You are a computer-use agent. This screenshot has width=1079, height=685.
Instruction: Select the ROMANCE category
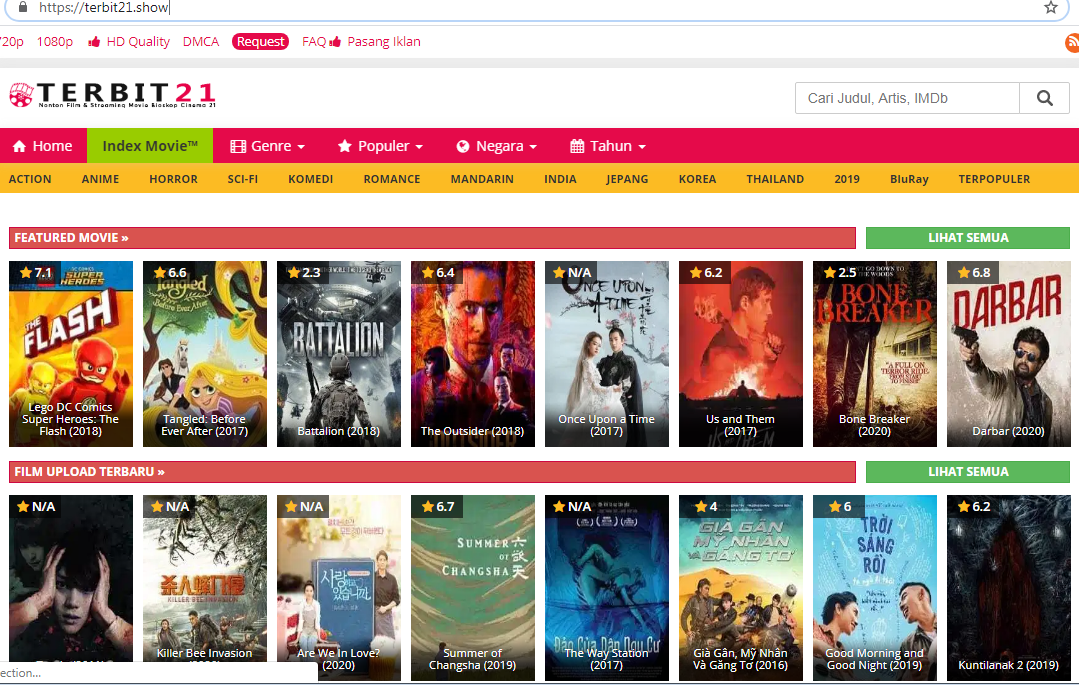(x=392, y=179)
